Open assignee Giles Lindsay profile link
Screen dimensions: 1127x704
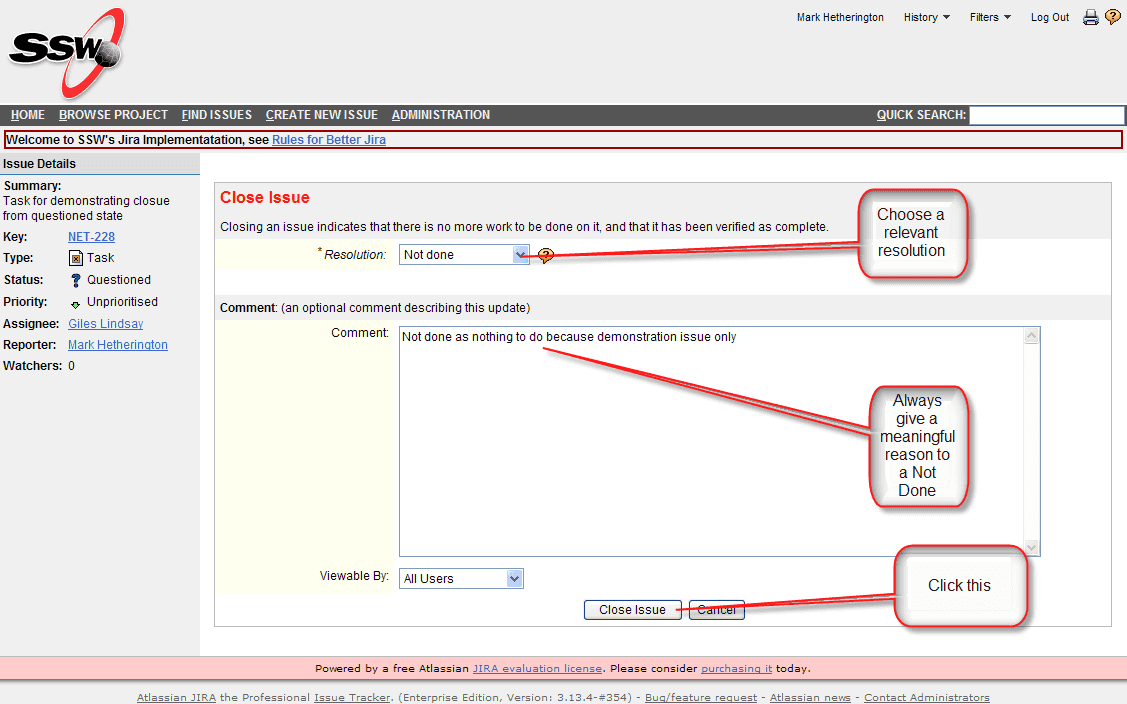[x=105, y=324]
